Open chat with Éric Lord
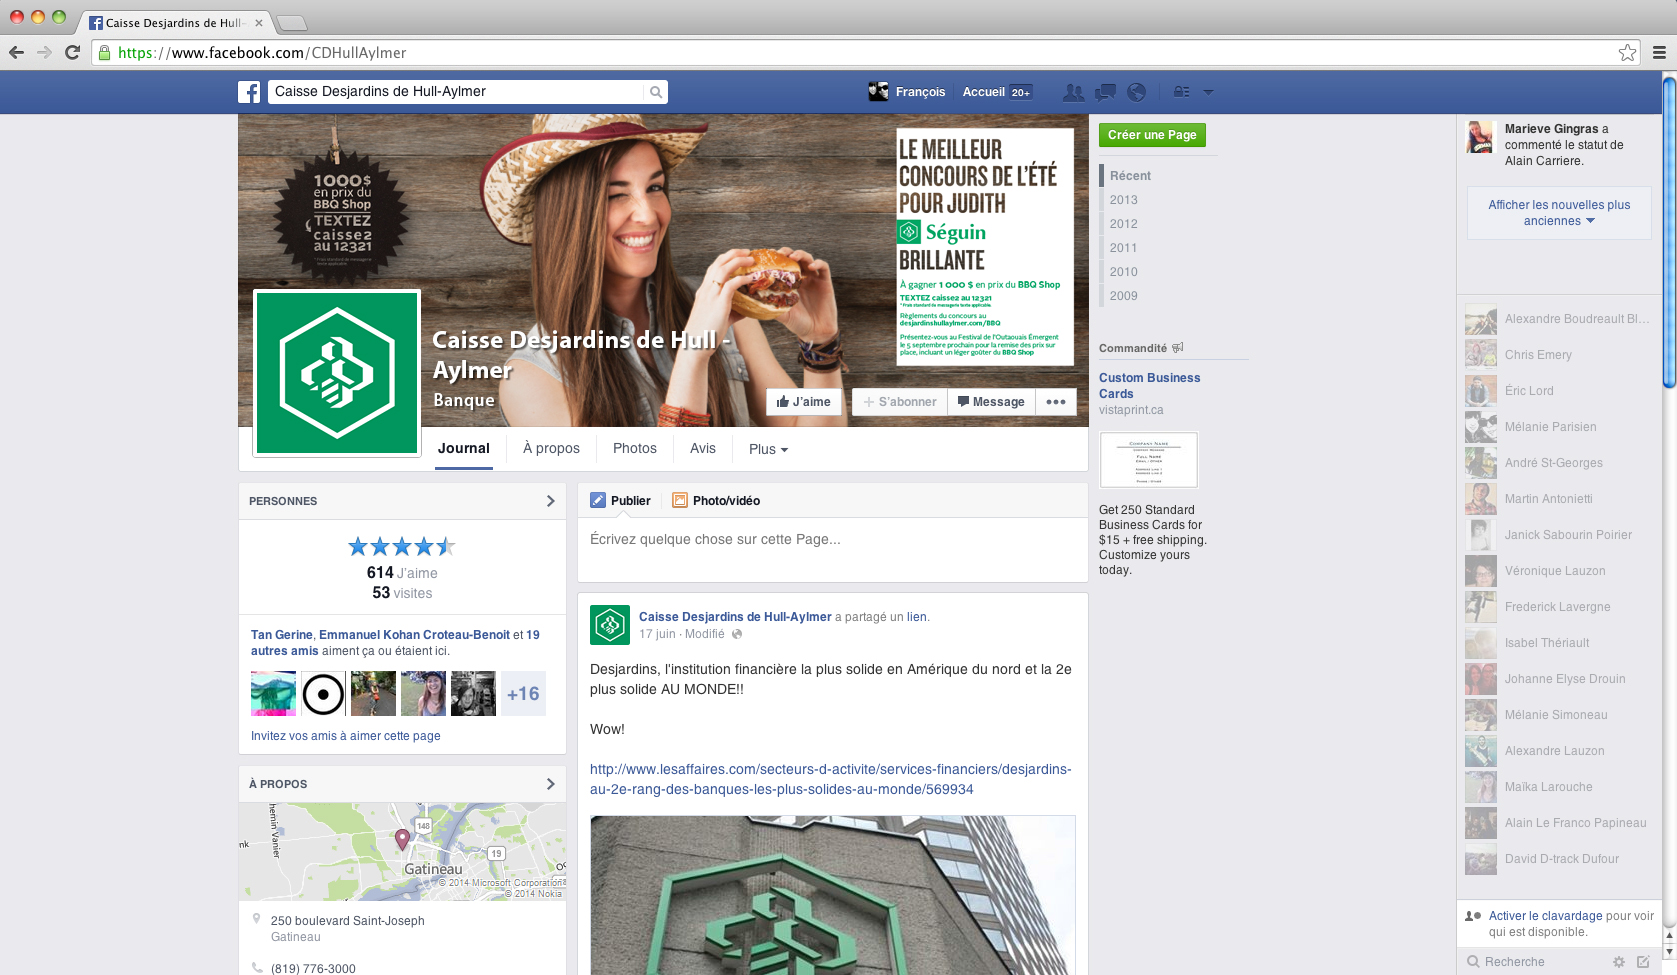 [1558, 391]
